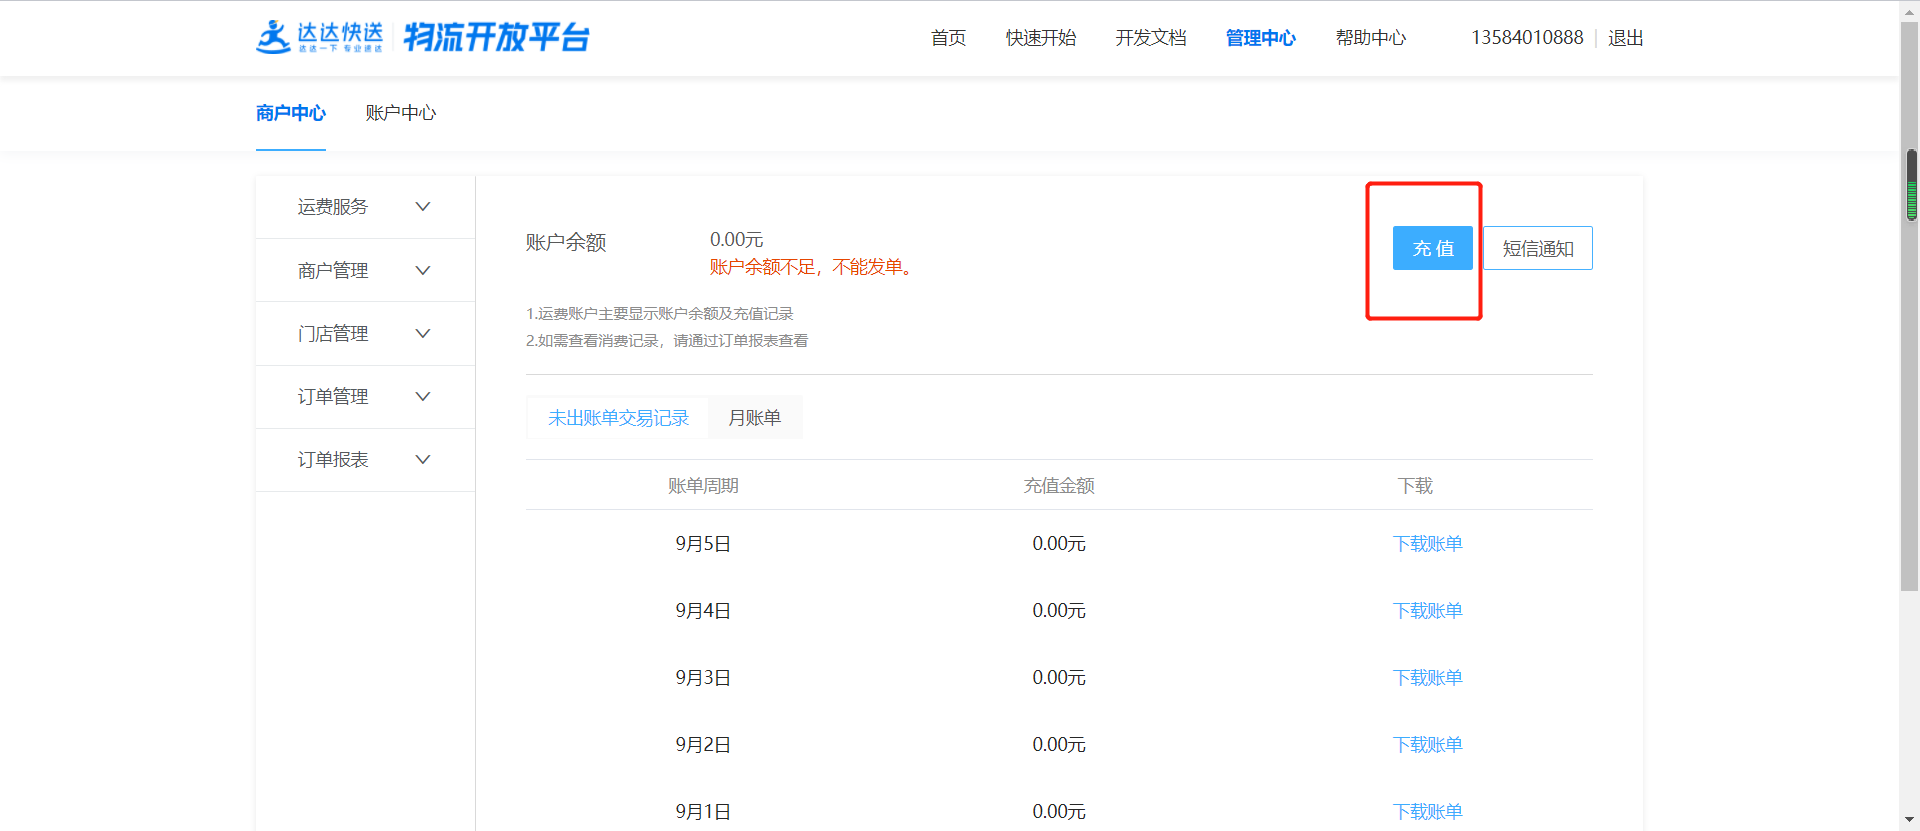The width and height of the screenshot is (1920, 831).
Task: Open the 帮助中心 help page
Action: tap(1370, 38)
